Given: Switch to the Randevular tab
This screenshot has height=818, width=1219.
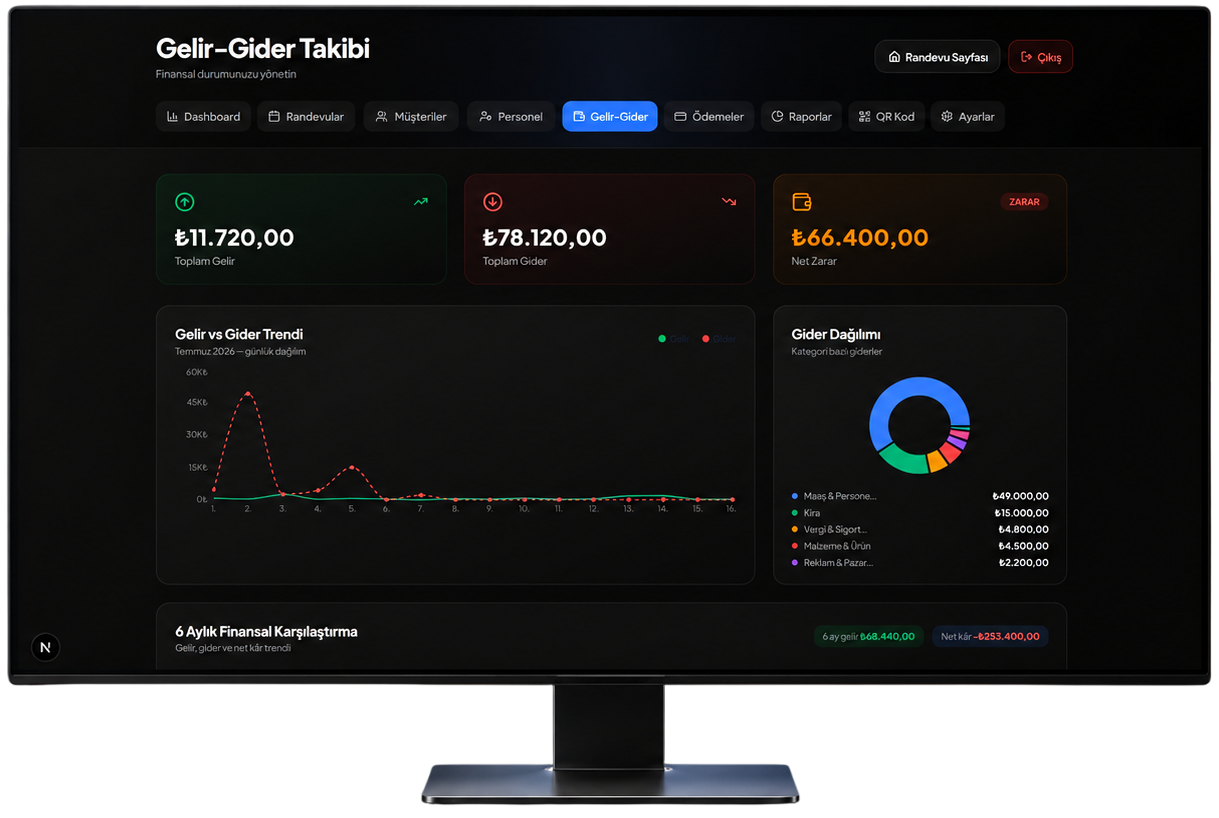Looking at the screenshot, I should 306,117.
